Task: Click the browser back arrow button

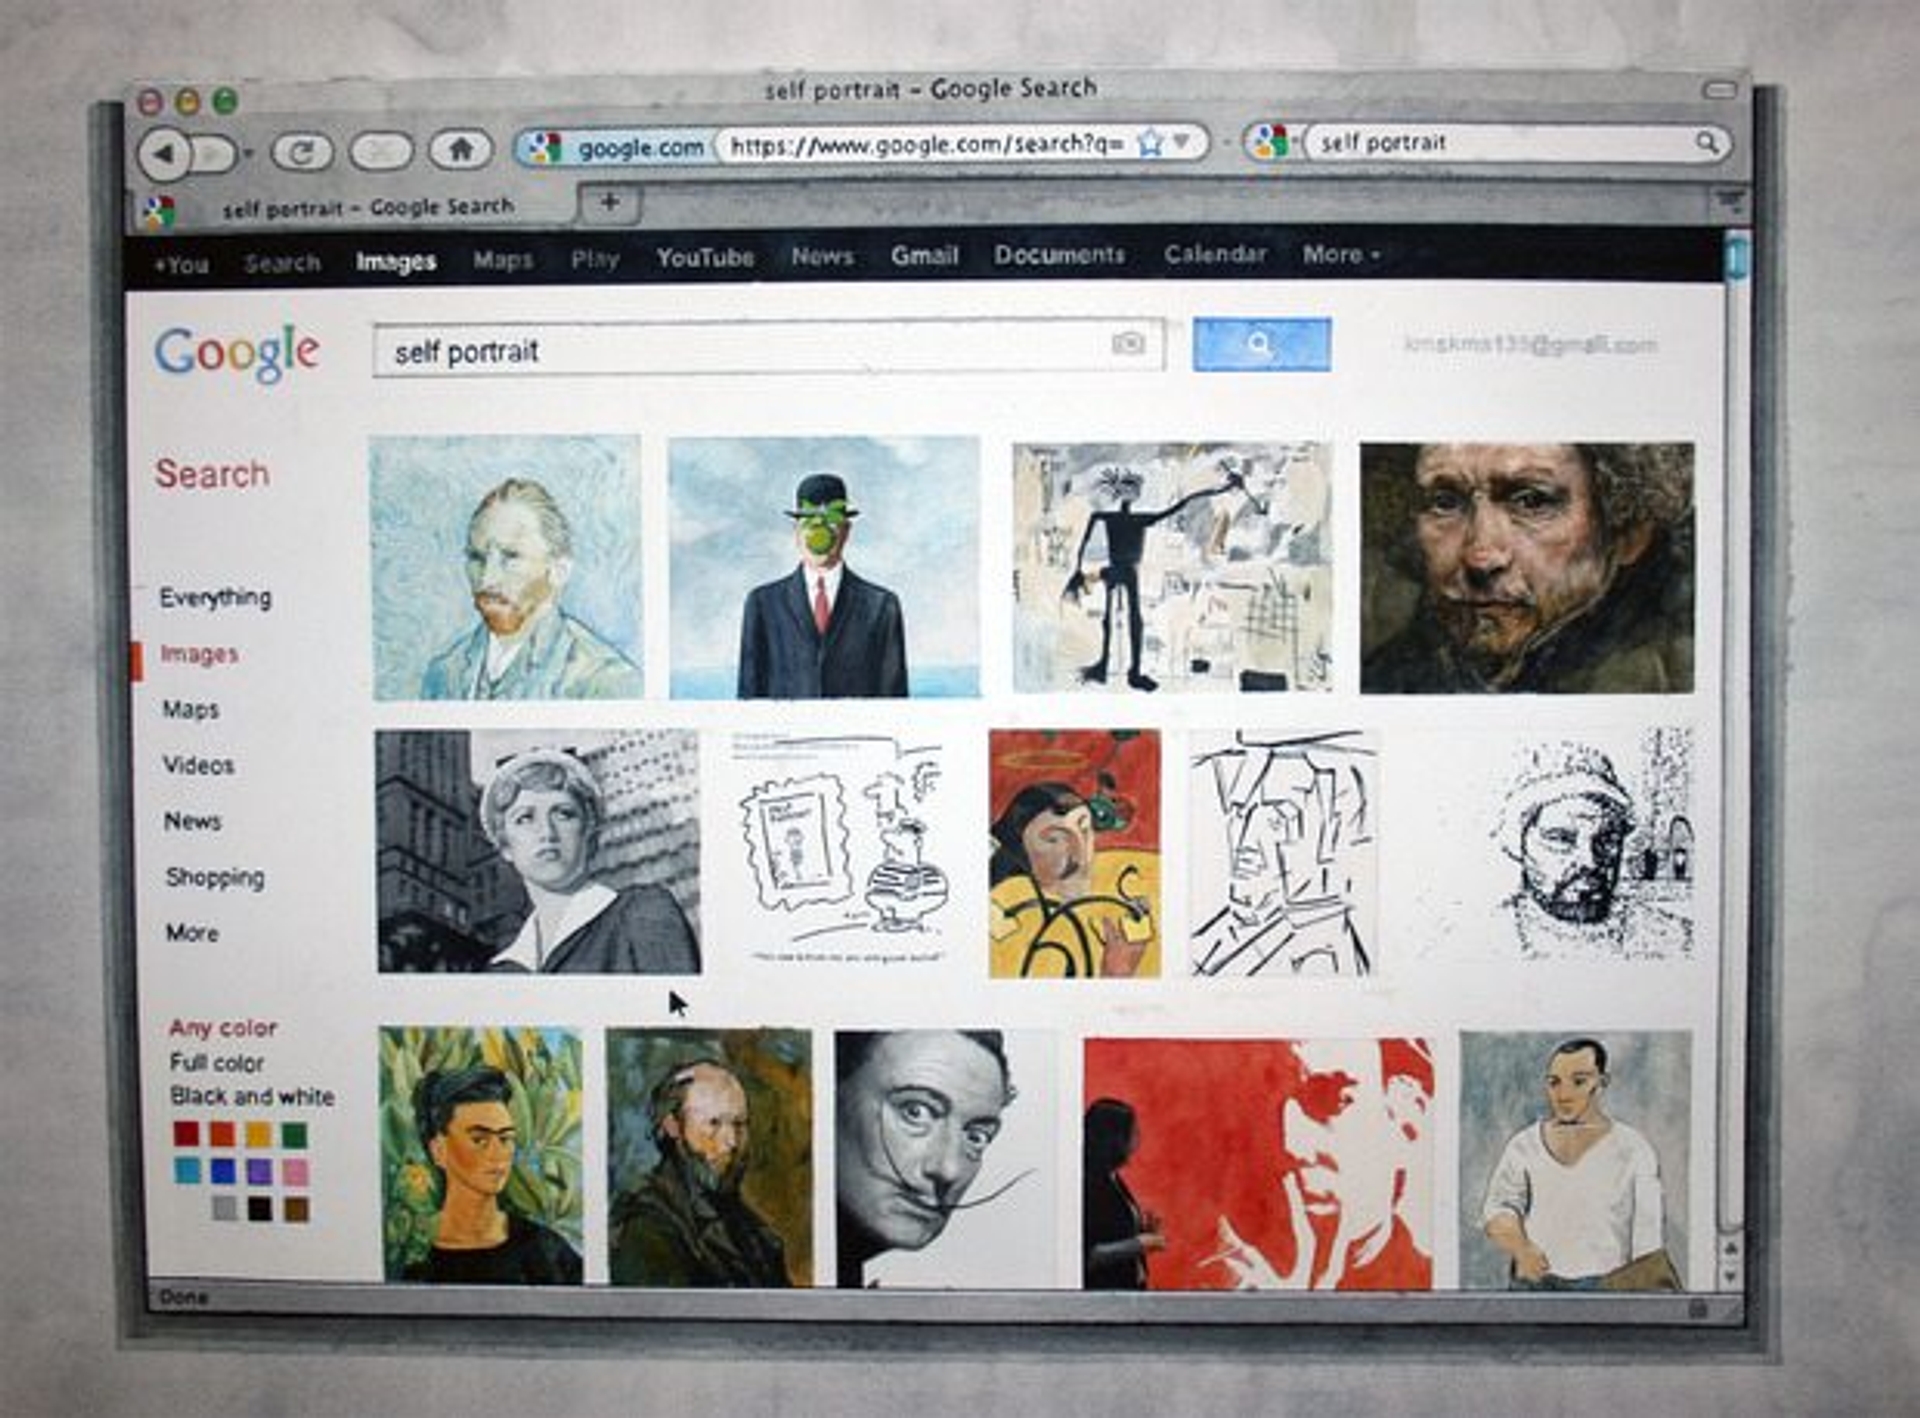Action: click(163, 154)
